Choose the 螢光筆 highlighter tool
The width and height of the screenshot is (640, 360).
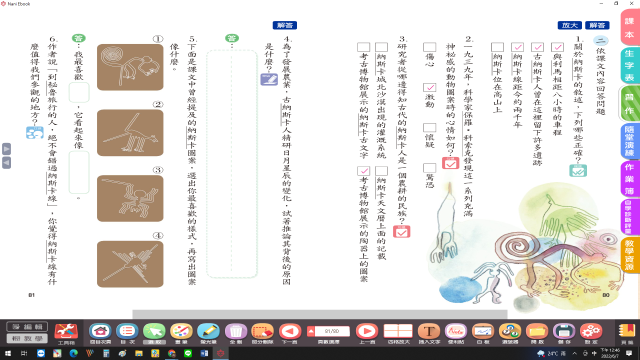coord(208,331)
